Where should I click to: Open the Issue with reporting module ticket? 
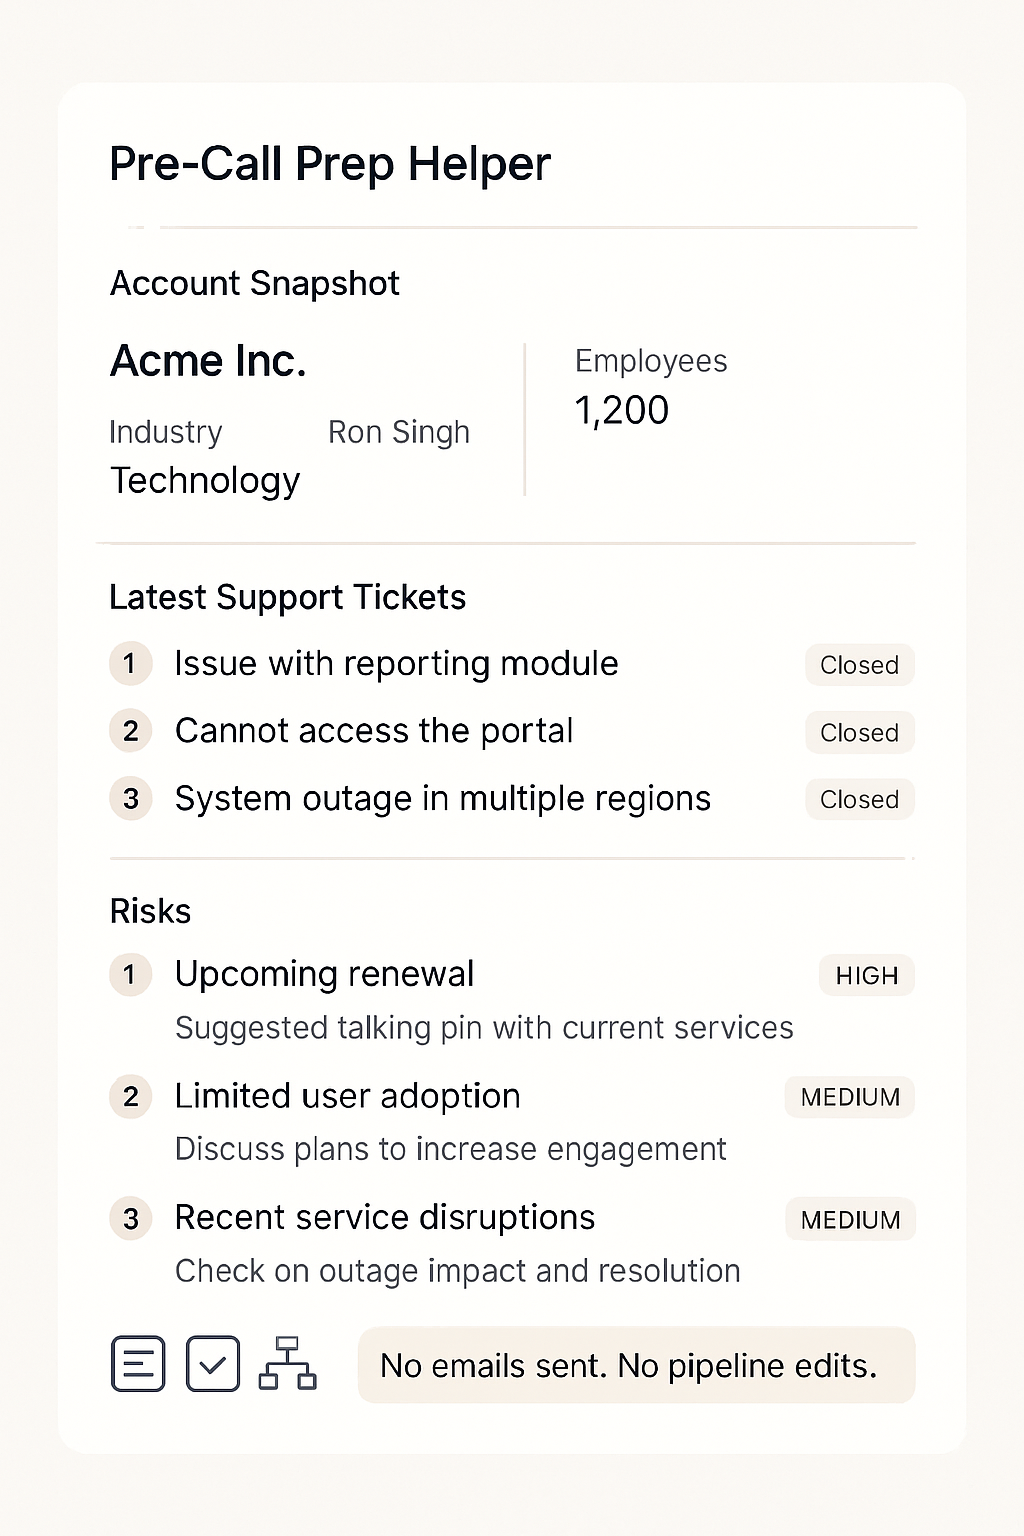click(396, 664)
